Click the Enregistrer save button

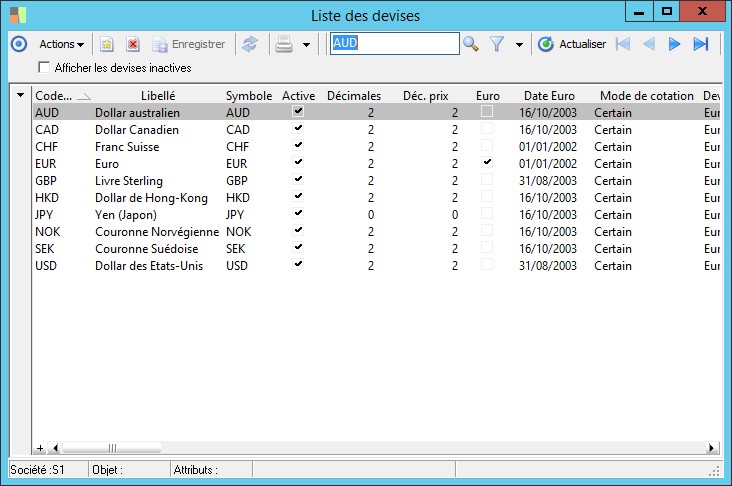click(189, 44)
